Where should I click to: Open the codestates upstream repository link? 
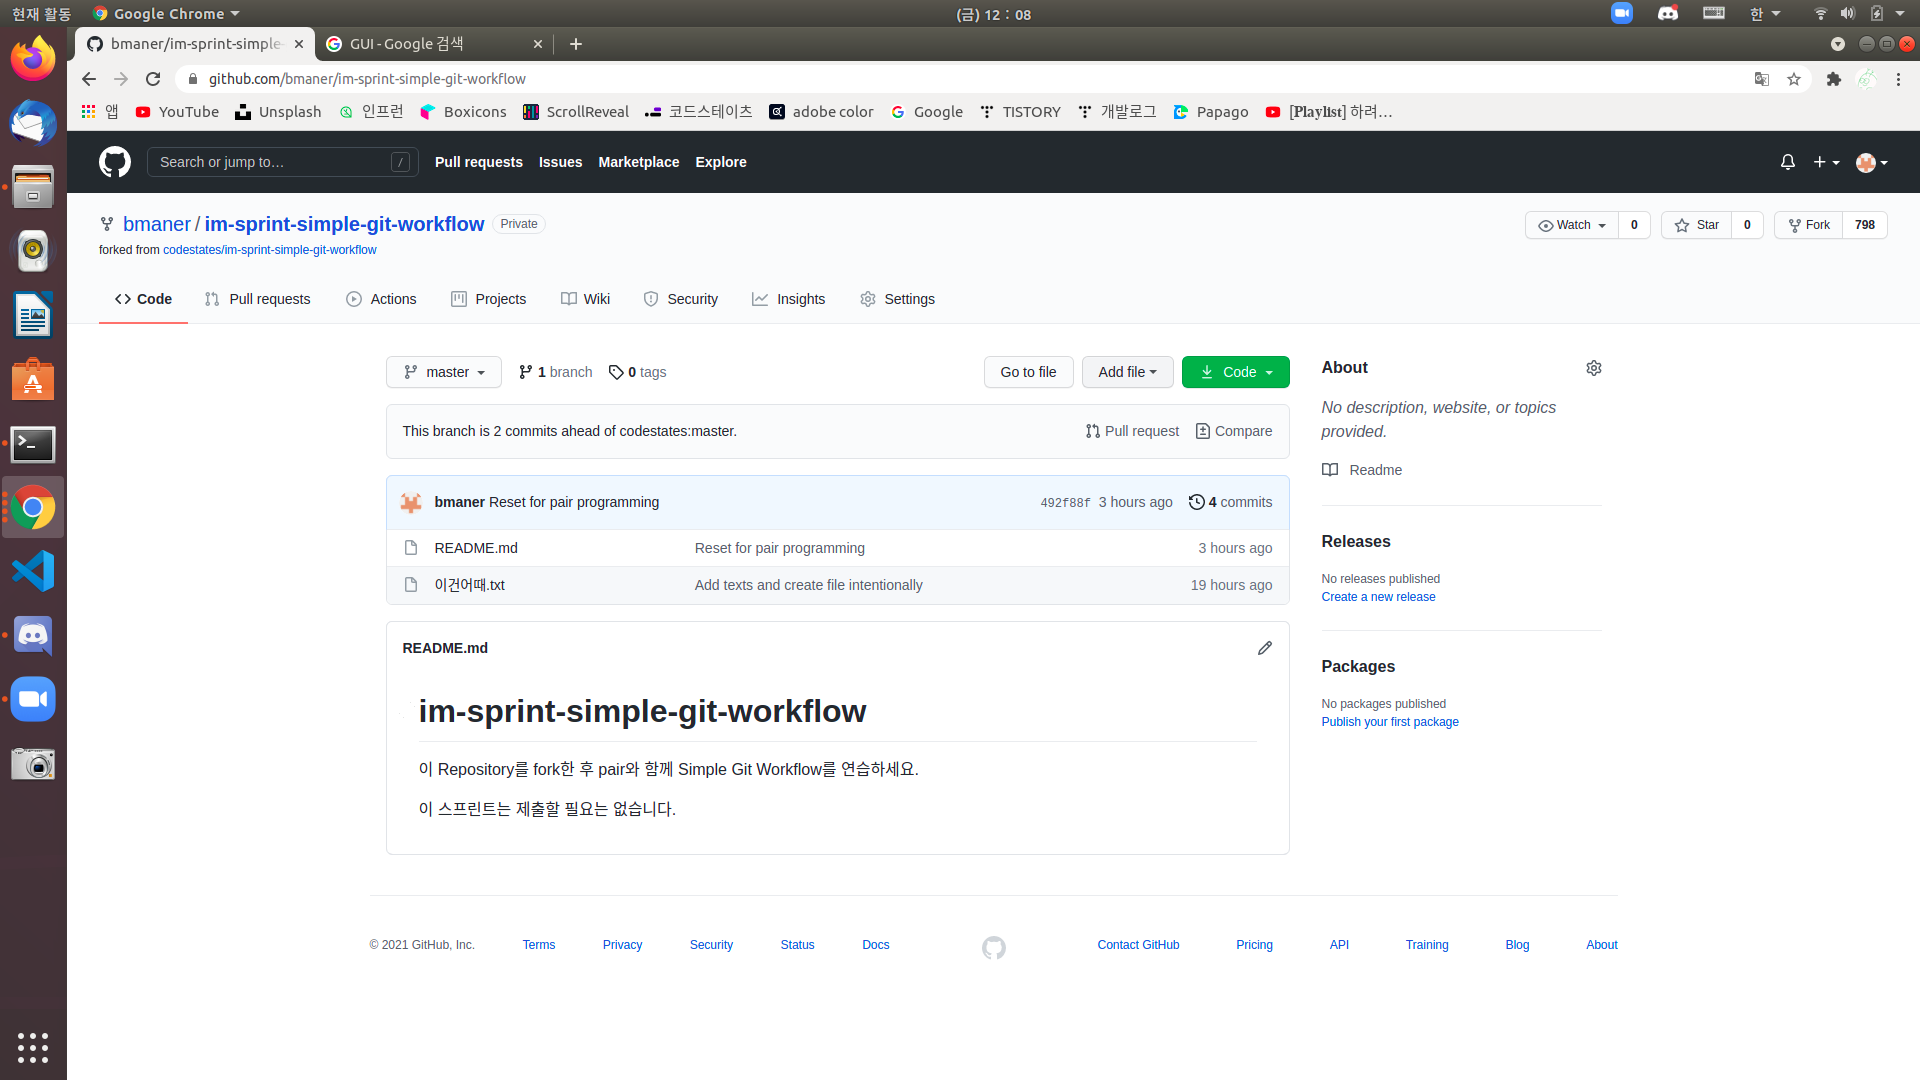[270, 250]
